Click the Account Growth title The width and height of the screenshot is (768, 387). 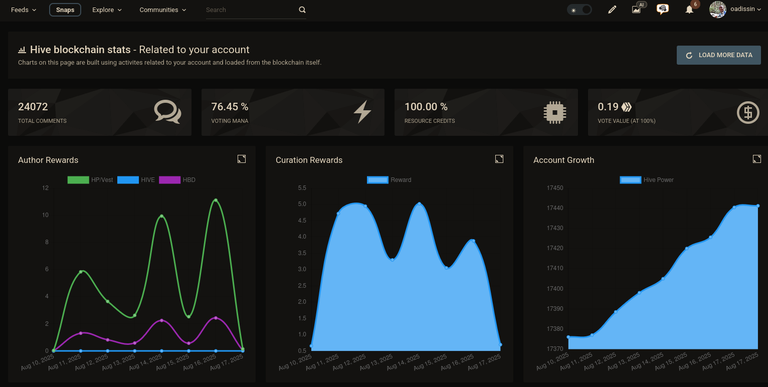click(564, 160)
